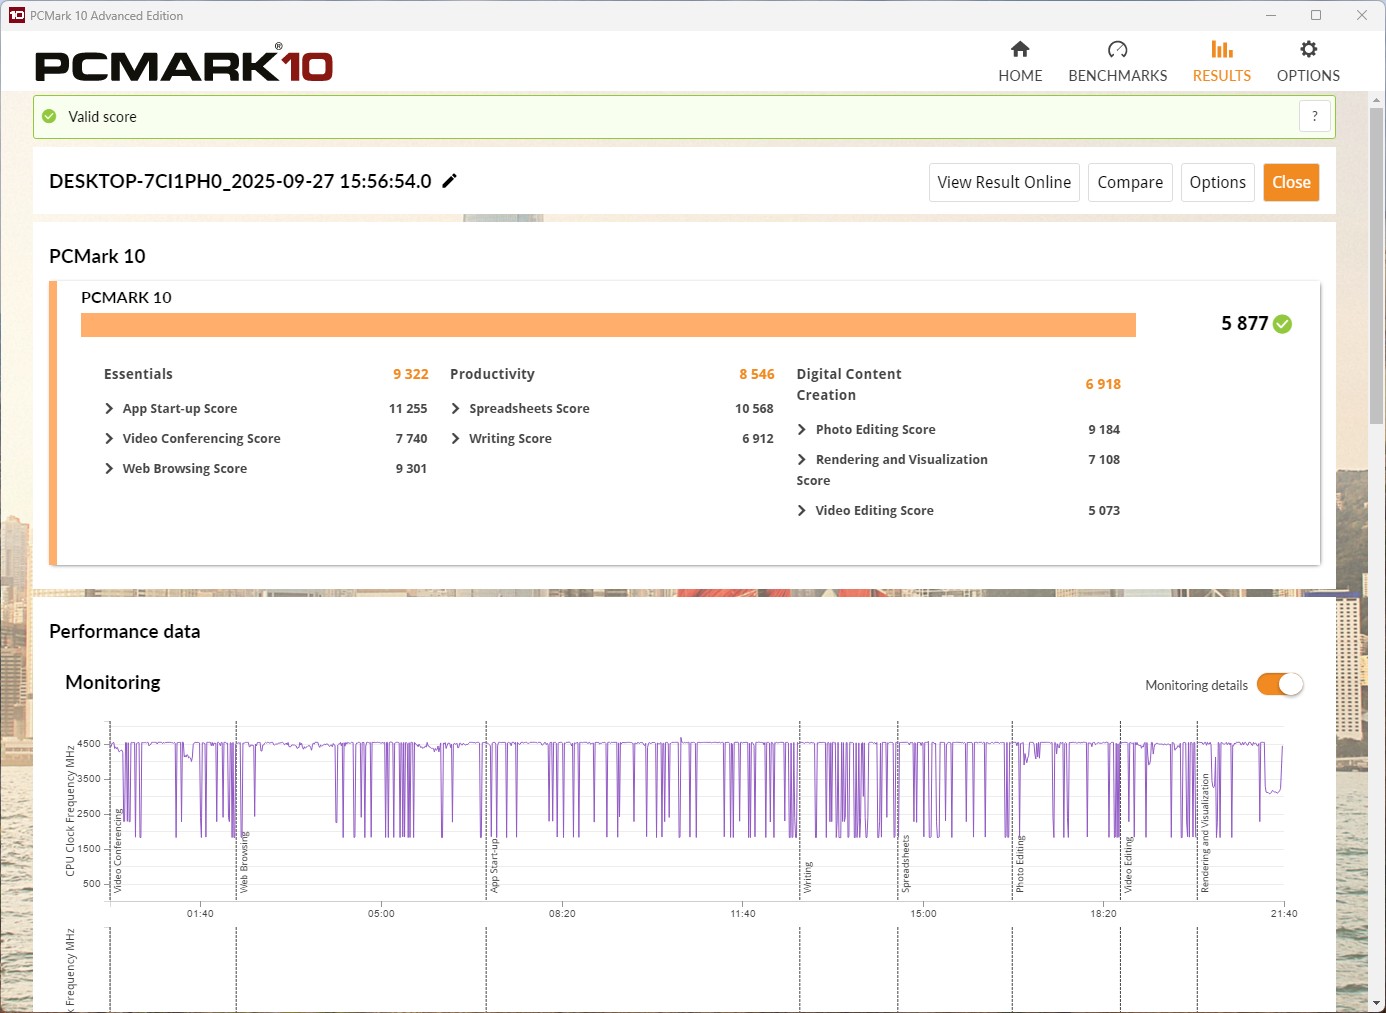Open Options via the gear icon
Screen dimensions: 1386x1013
click(1308, 50)
